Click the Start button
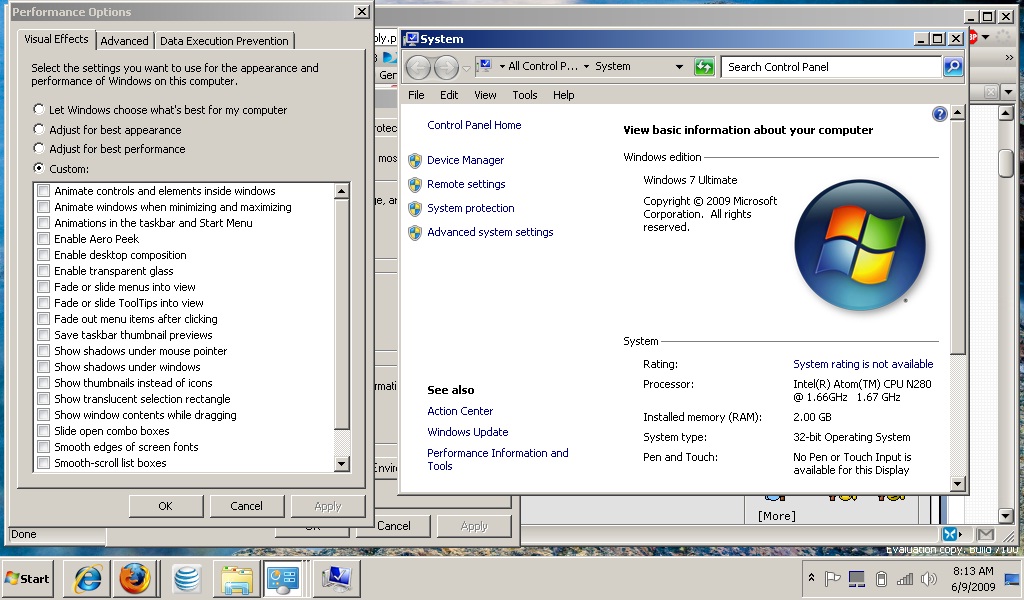Viewport: 1024px width, 600px height. 27,578
